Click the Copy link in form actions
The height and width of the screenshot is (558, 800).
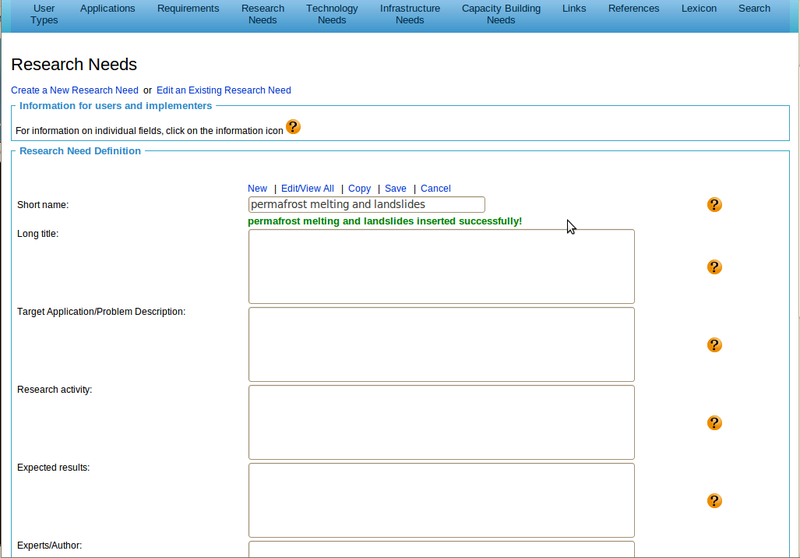click(x=359, y=188)
